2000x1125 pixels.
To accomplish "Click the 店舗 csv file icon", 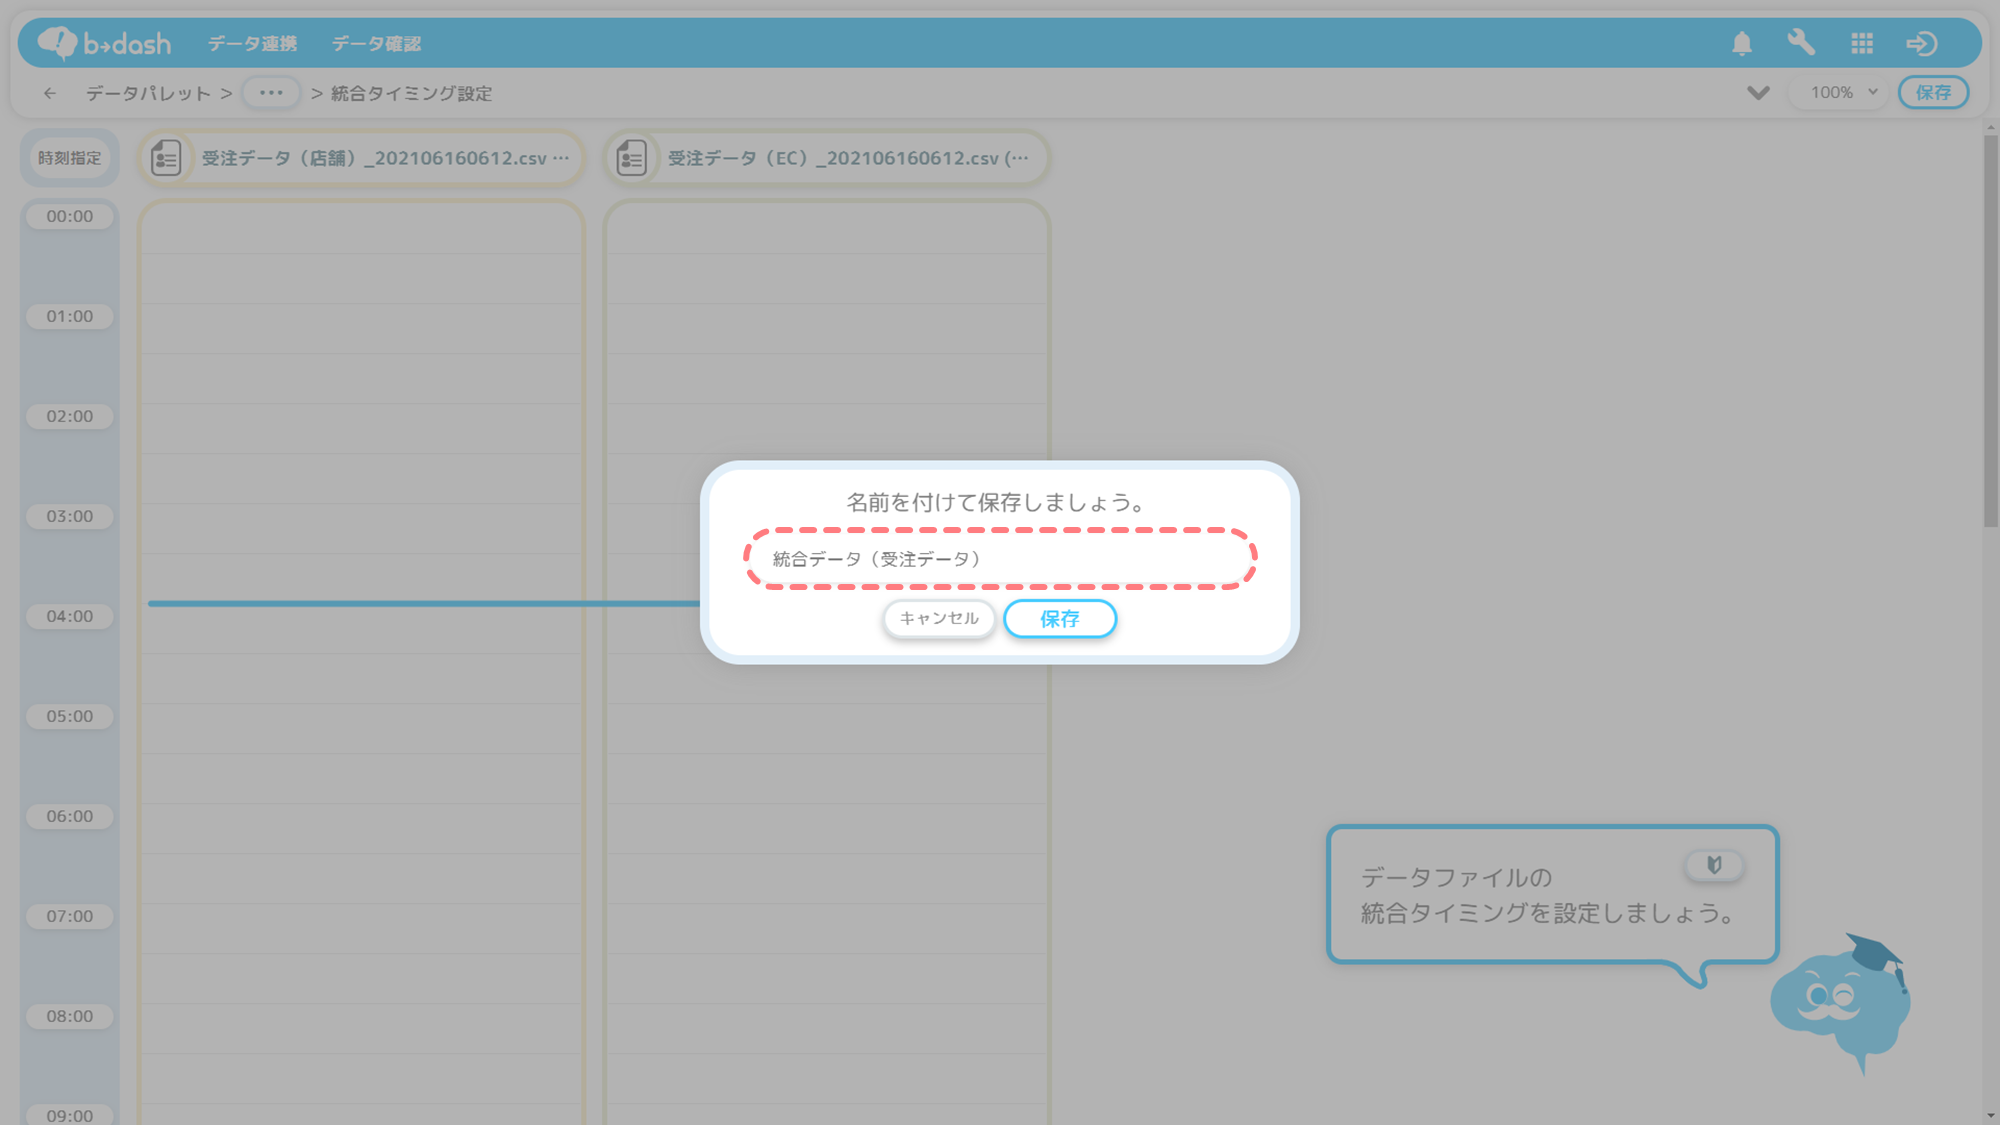I will 165,158.
